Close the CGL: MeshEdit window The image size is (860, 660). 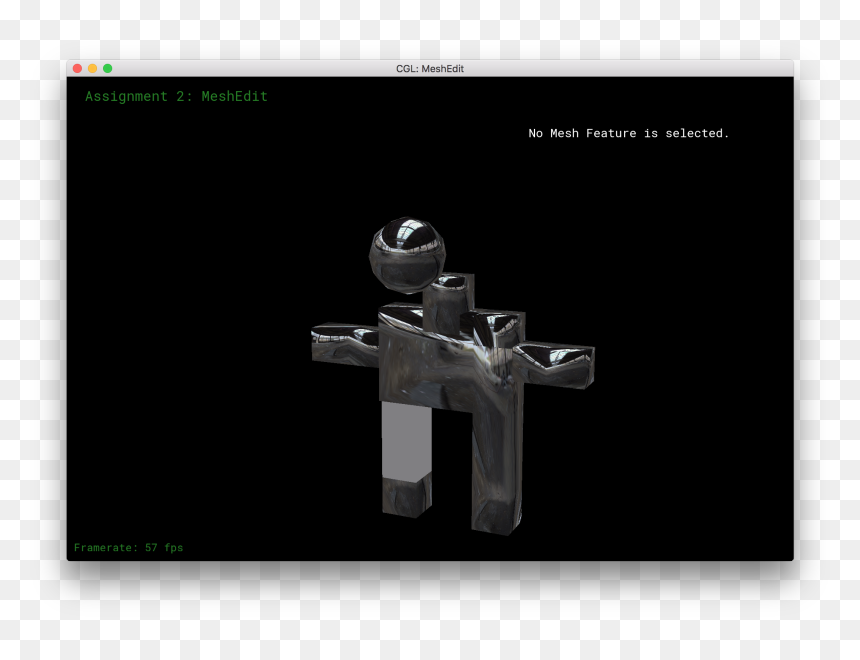click(77, 69)
